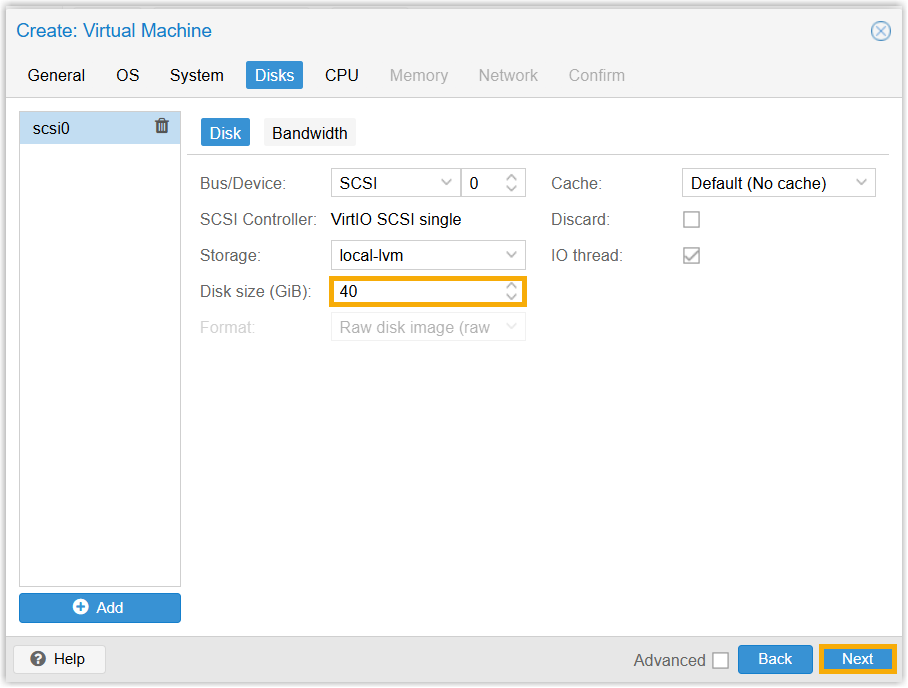
Task: Enable the Discard checkbox
Action: pos(691,220)
